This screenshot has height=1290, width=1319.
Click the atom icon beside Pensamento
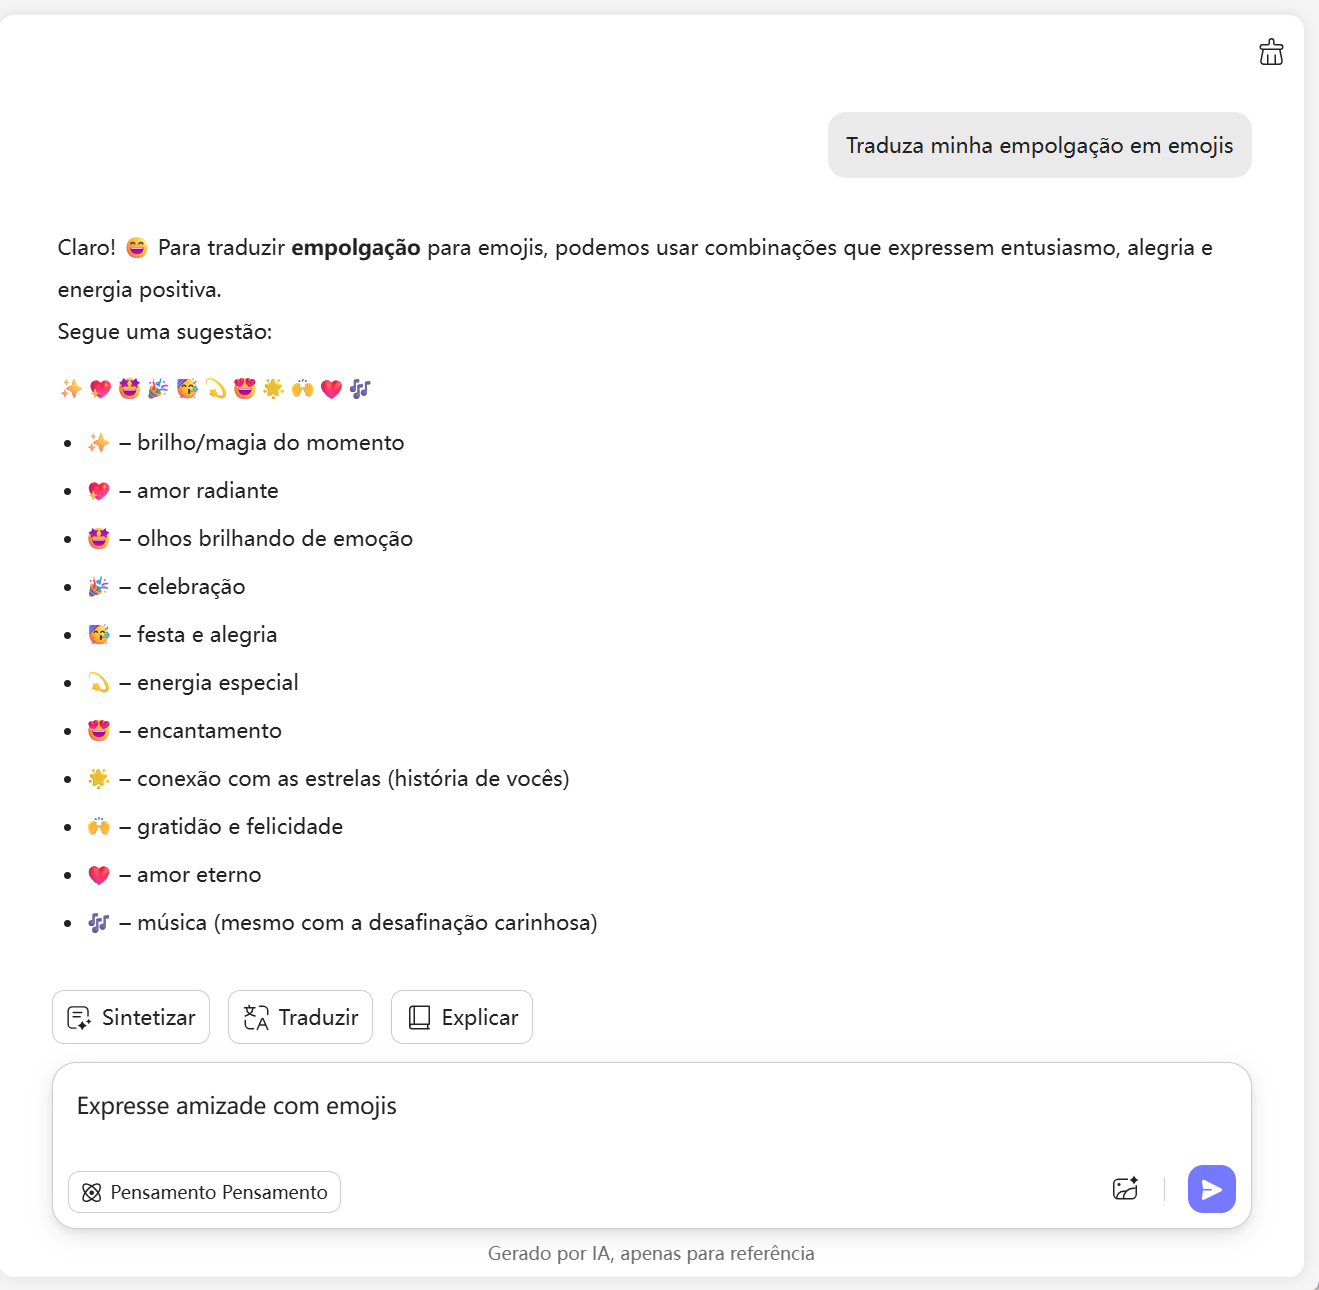coord(92,1192)
